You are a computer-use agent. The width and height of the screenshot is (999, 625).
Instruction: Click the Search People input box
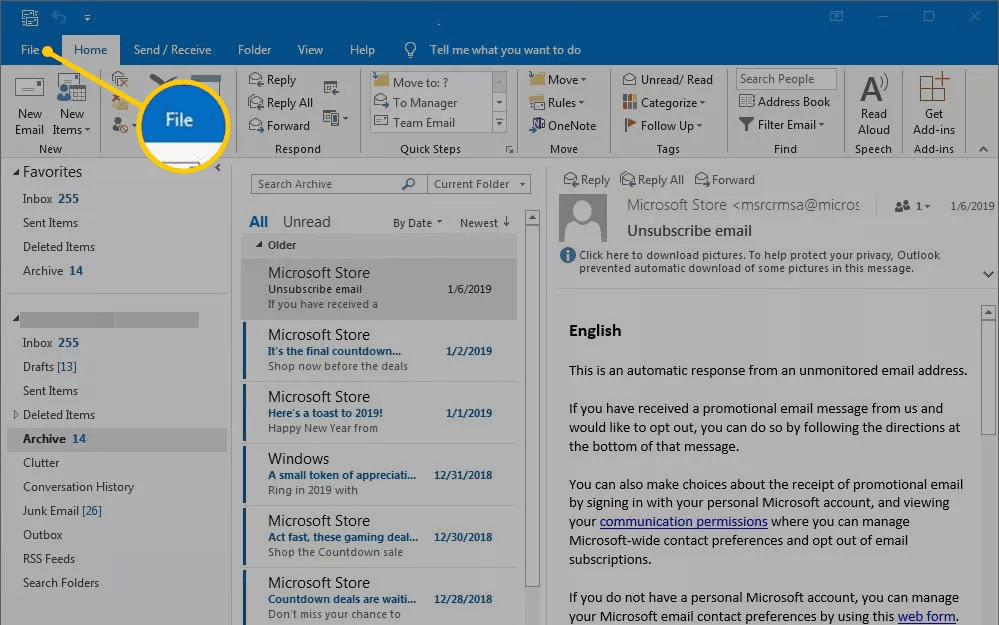tap(788, 79)
